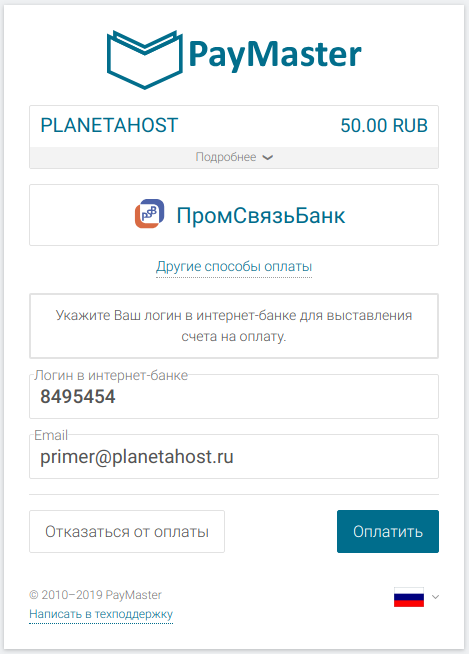Click the Оплатить pay button

(388, 531)
